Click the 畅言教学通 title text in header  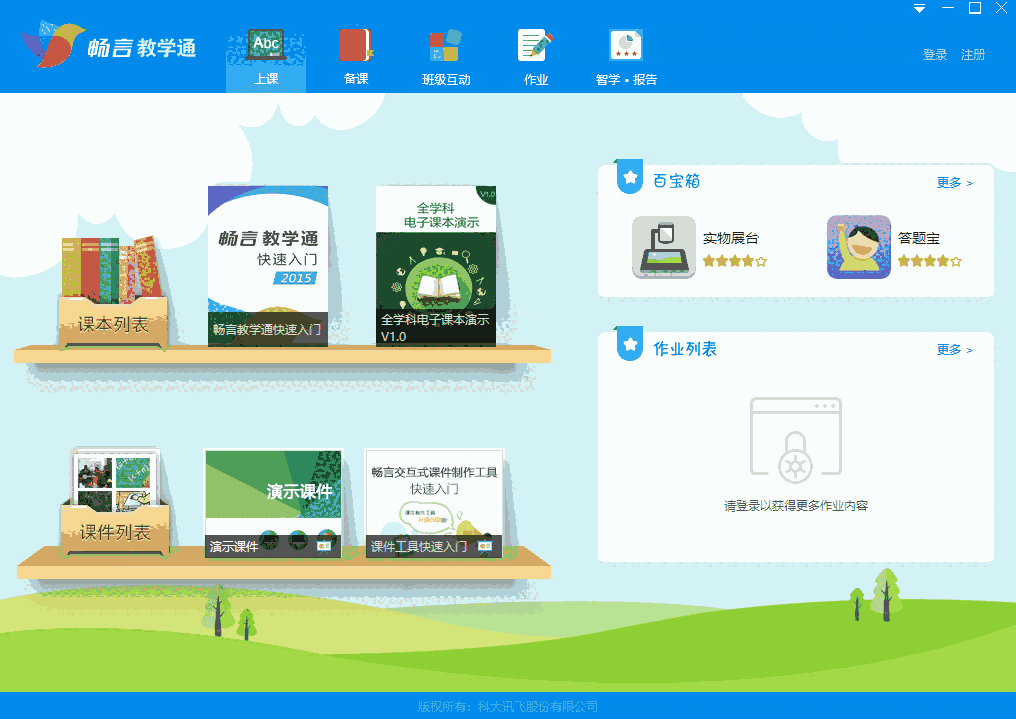pos(142,48)
